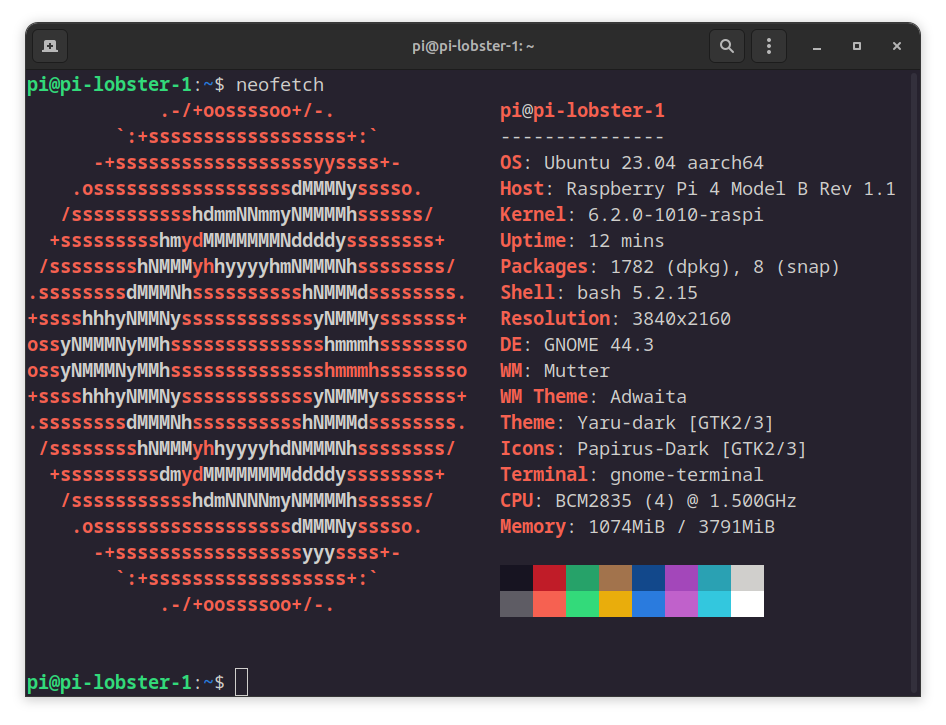Click the dark gray color block

516,604
